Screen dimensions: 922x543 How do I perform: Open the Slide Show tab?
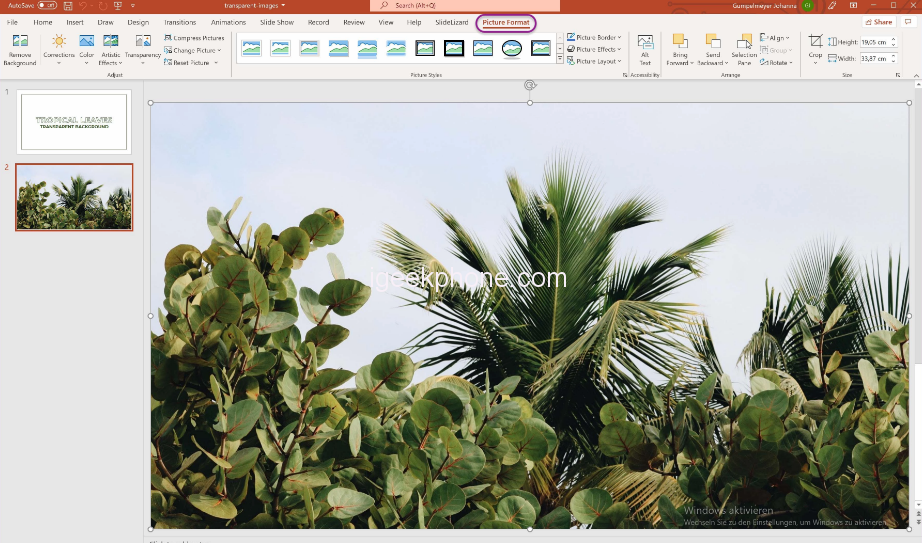[x=277, y=22]
